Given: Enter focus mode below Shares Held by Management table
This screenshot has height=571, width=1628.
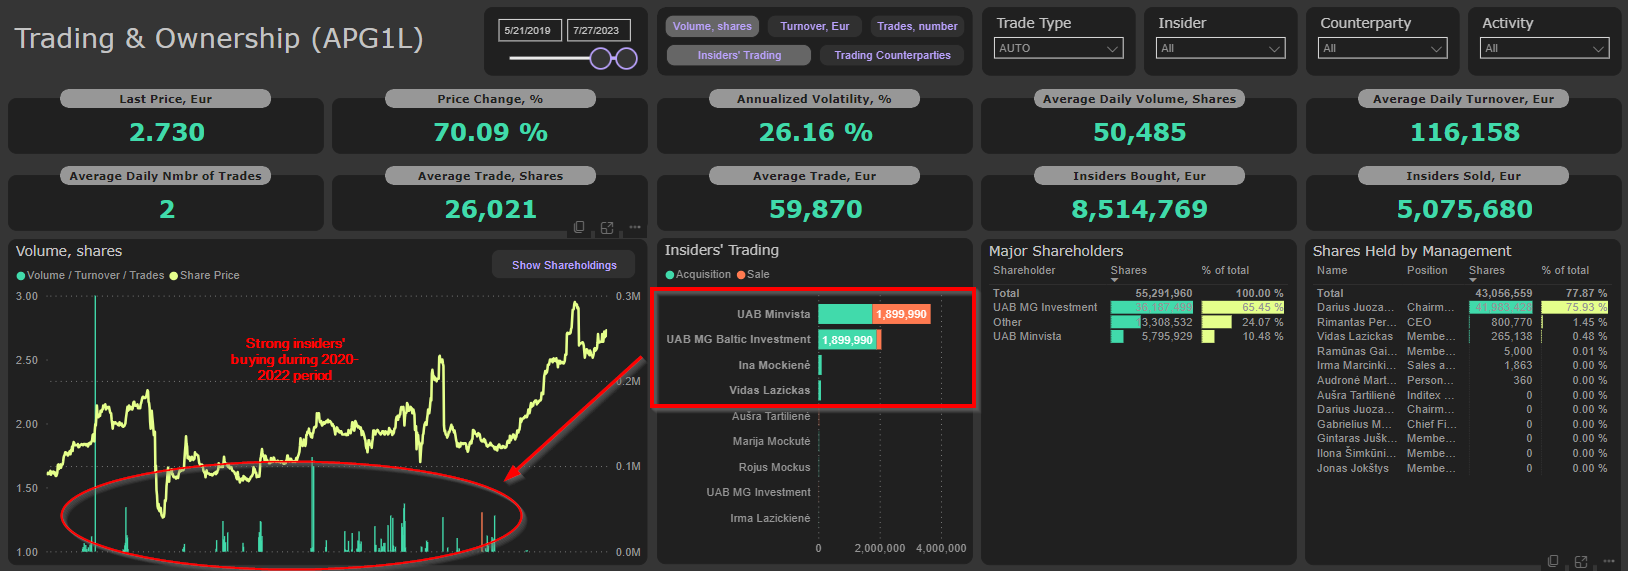Looking at the screenshot, I should click(x=1581, y=561).
